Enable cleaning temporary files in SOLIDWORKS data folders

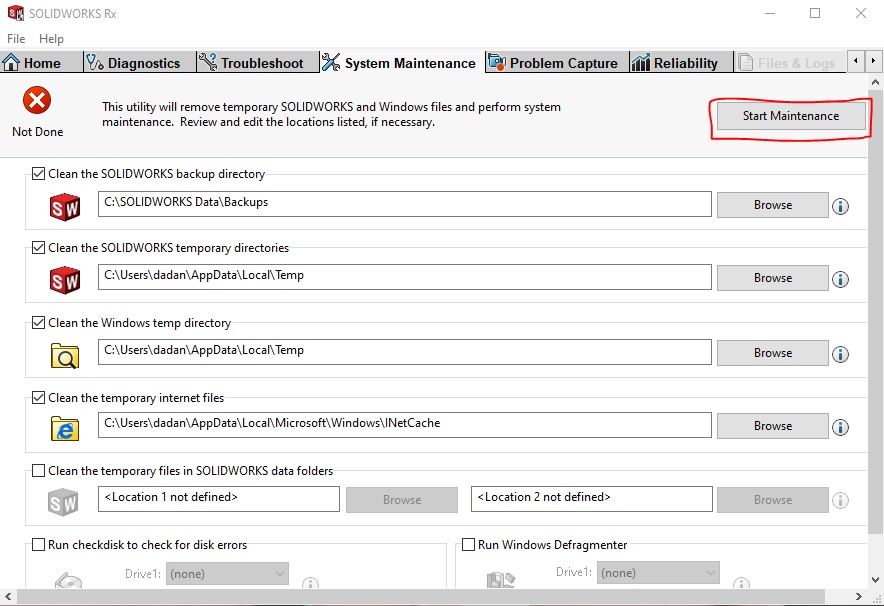[x=38, y=470]
